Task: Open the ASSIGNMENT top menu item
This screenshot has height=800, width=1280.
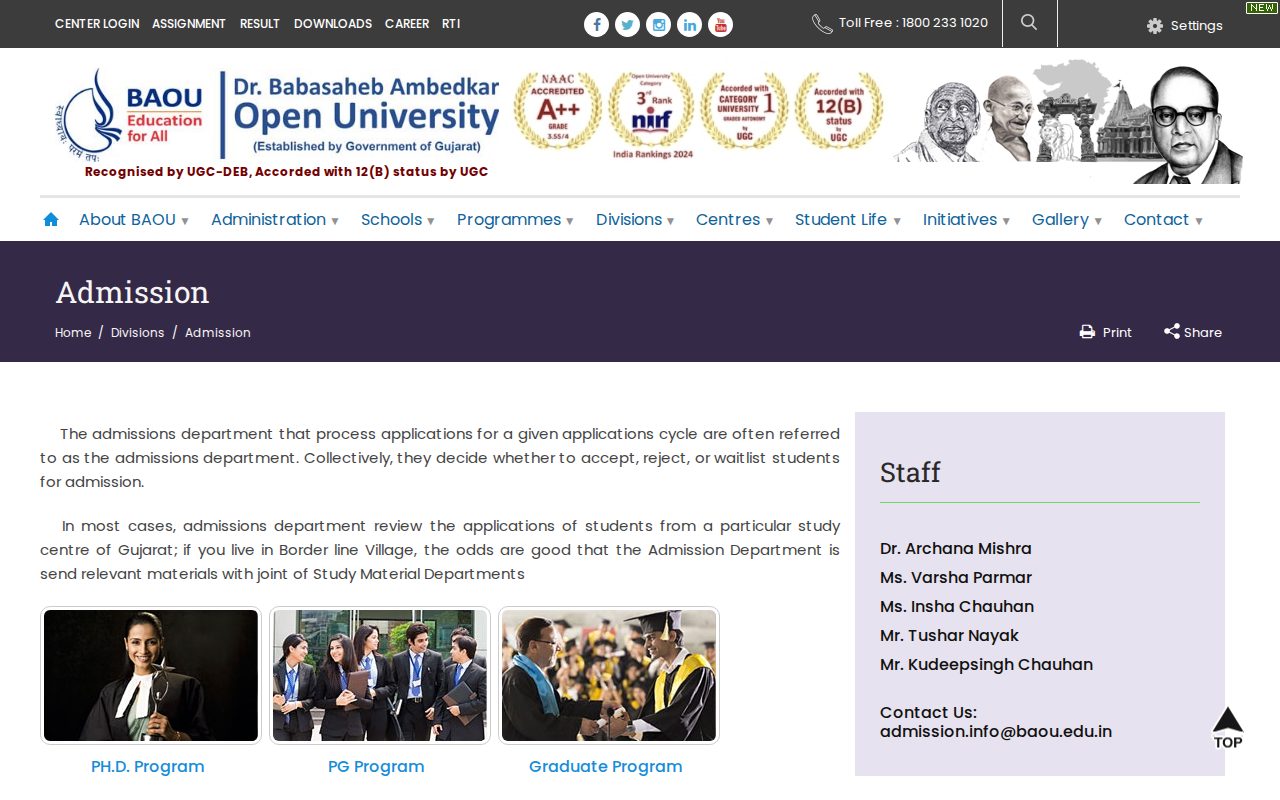Action: (x=189, y=23)
